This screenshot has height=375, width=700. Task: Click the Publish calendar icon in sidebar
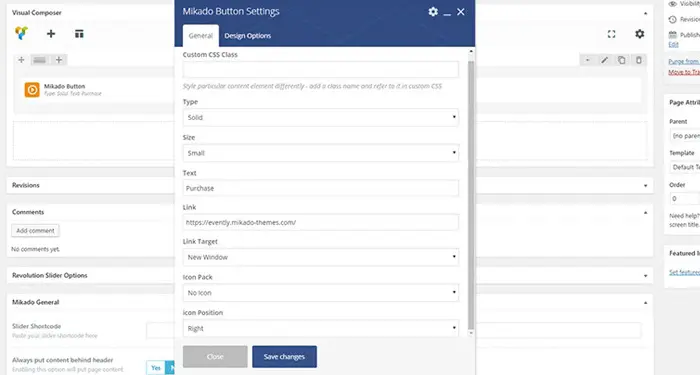coord(672,35)
